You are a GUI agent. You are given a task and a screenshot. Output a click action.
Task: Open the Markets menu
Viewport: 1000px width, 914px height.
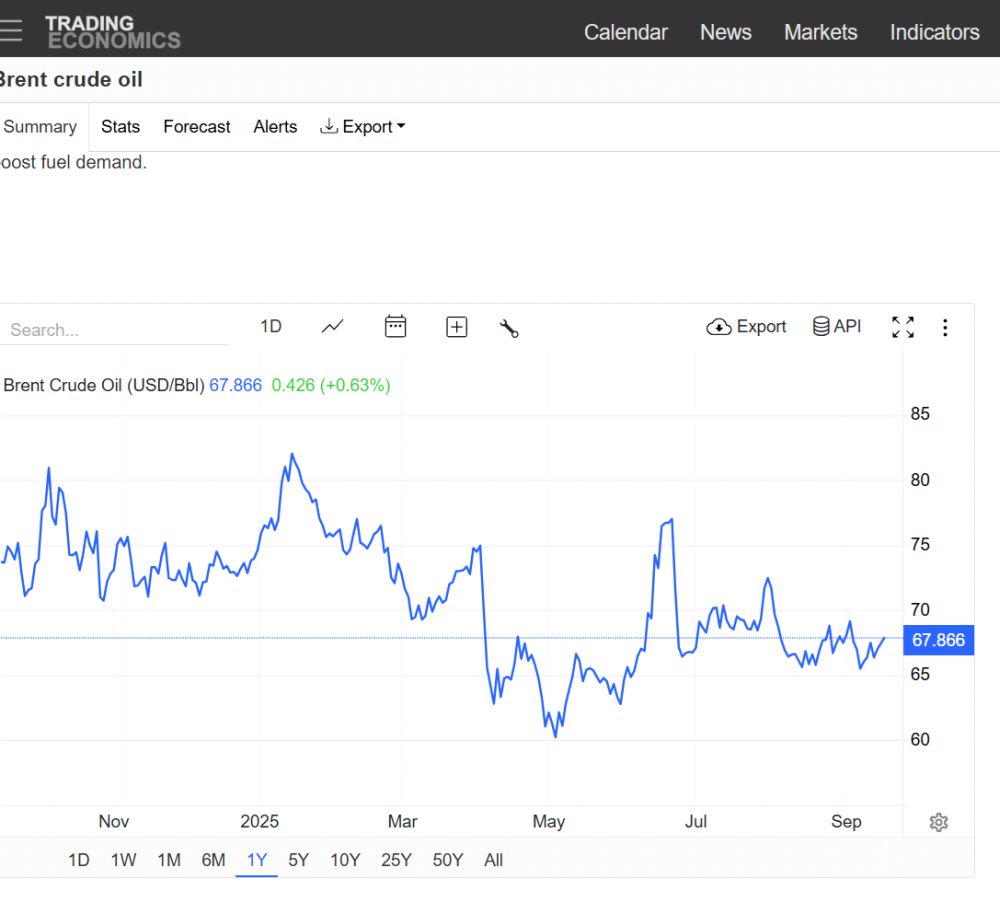tap(820, 32)
